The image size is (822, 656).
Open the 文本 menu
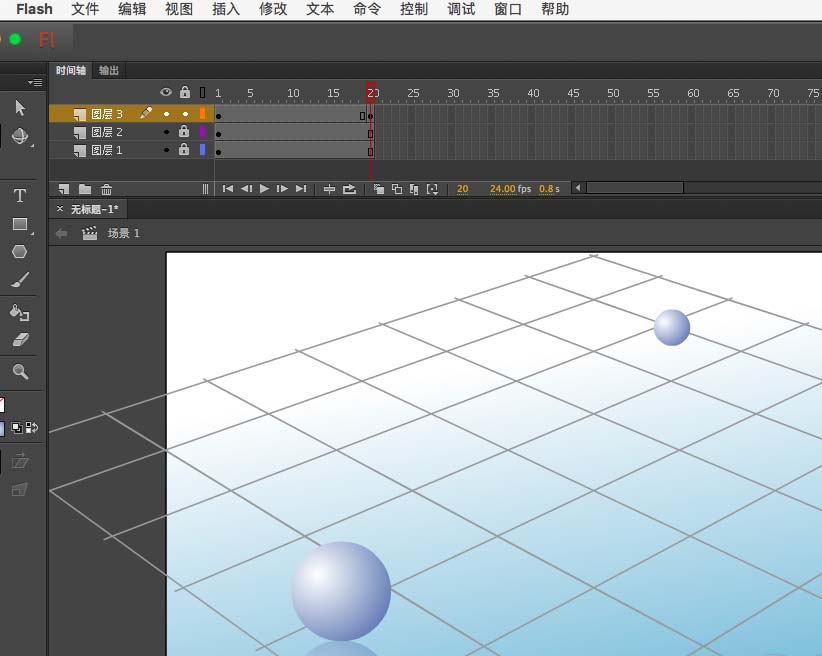[320, 9]
